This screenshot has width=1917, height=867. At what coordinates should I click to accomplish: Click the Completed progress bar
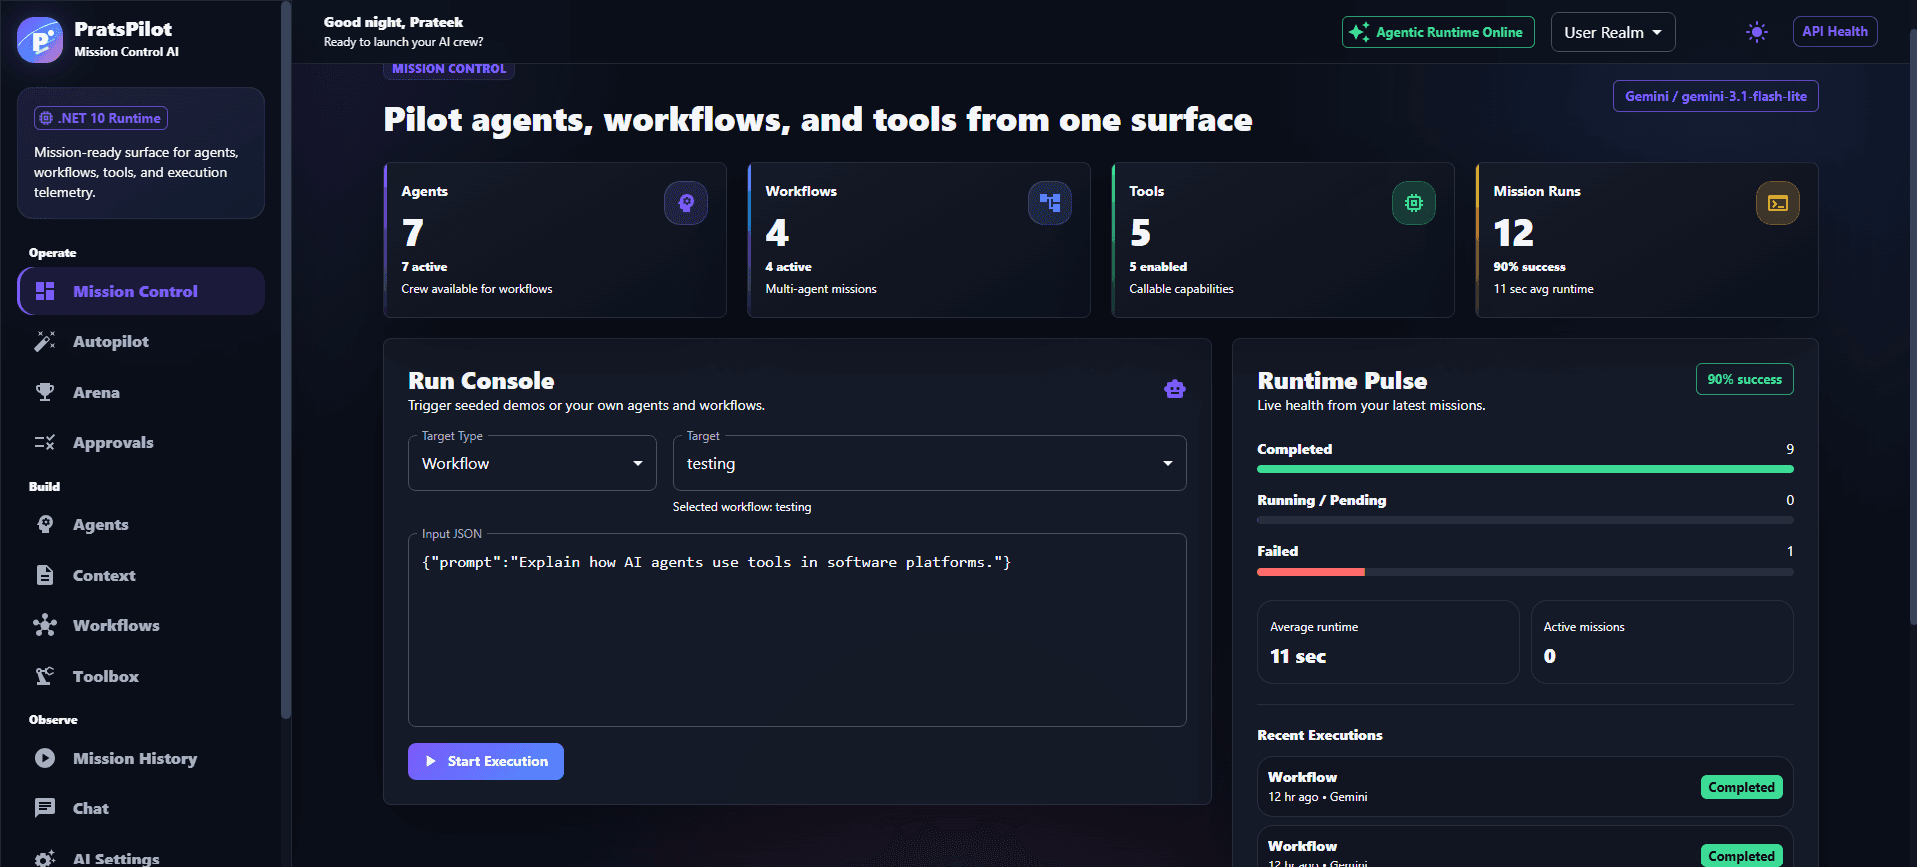tap(1525, 469)
